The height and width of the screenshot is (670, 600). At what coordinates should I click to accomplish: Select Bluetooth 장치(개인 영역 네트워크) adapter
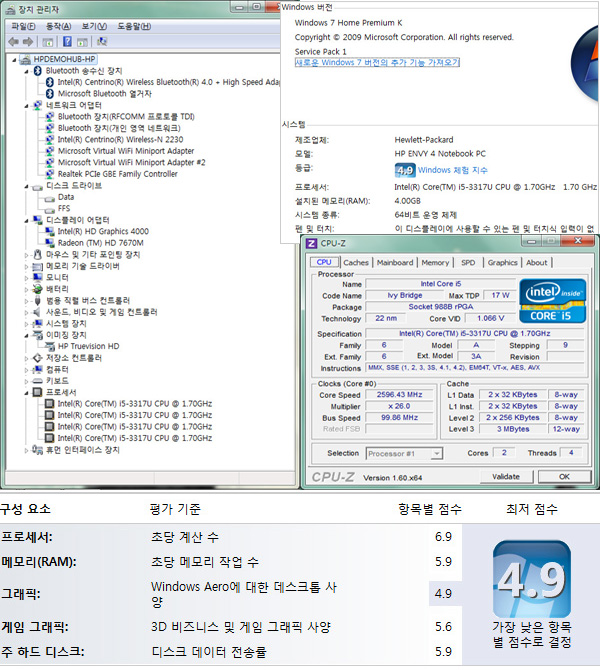(x=119, y=128)
